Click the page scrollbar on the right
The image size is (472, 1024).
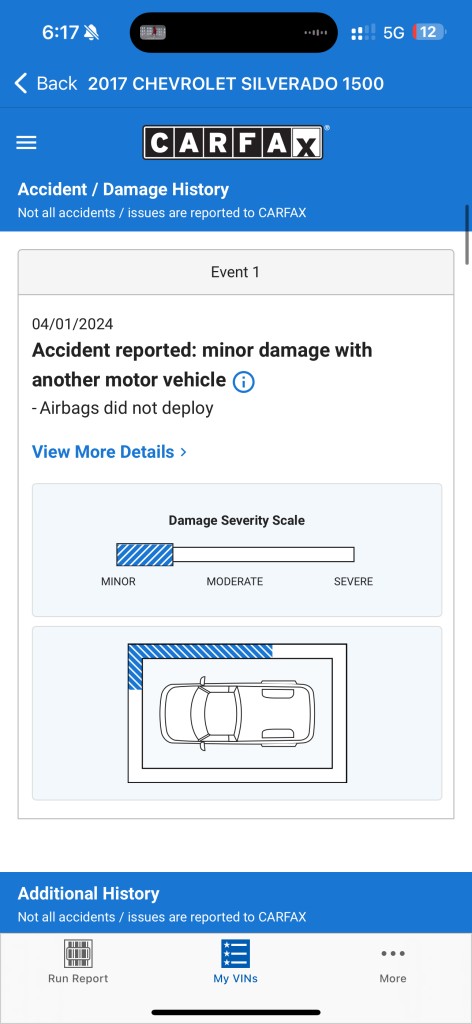point(467,235)
